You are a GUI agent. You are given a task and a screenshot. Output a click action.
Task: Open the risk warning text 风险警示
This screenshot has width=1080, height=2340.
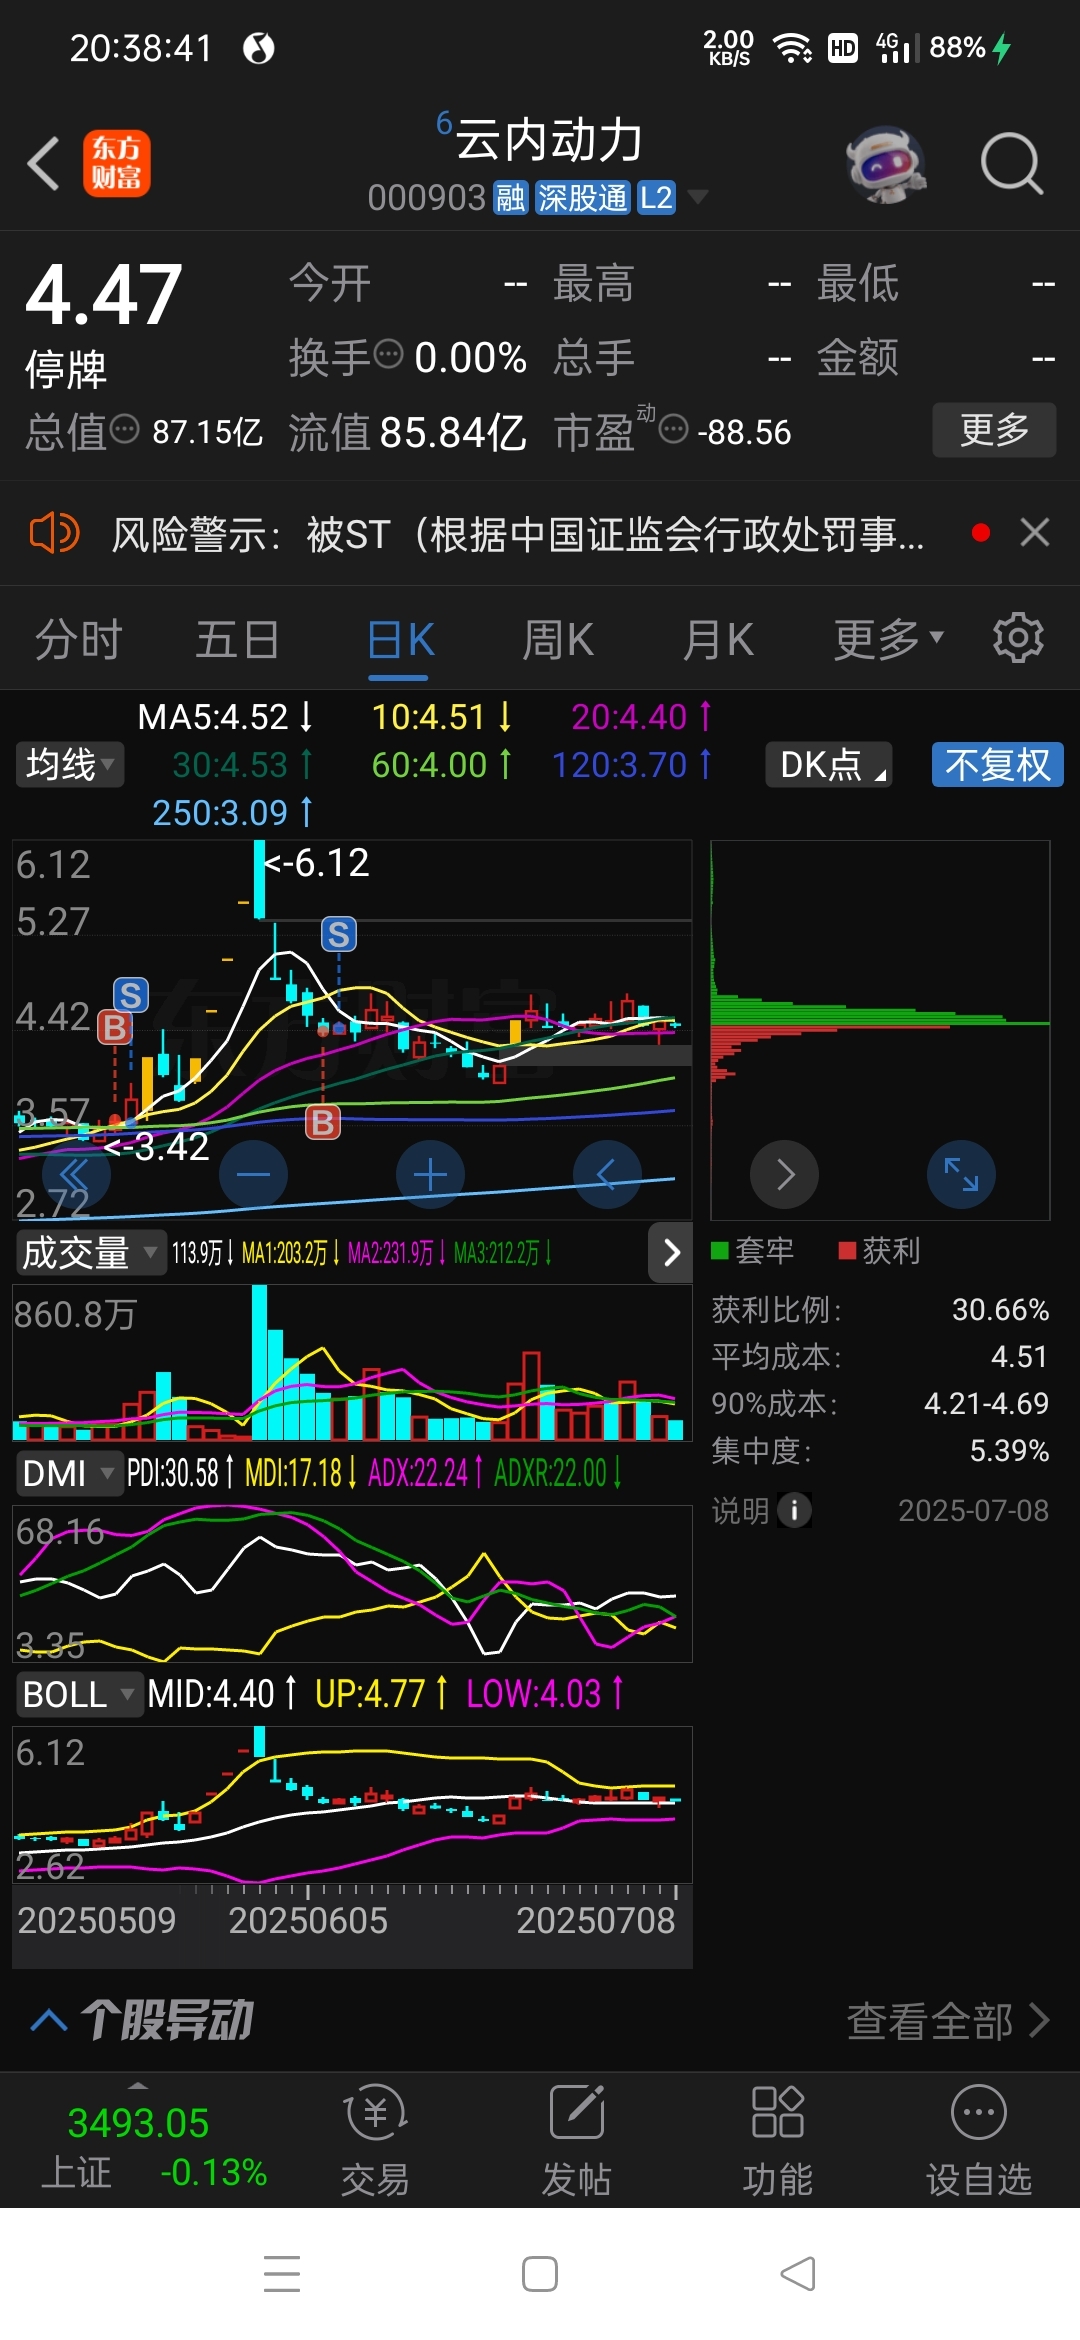[516, 534]
